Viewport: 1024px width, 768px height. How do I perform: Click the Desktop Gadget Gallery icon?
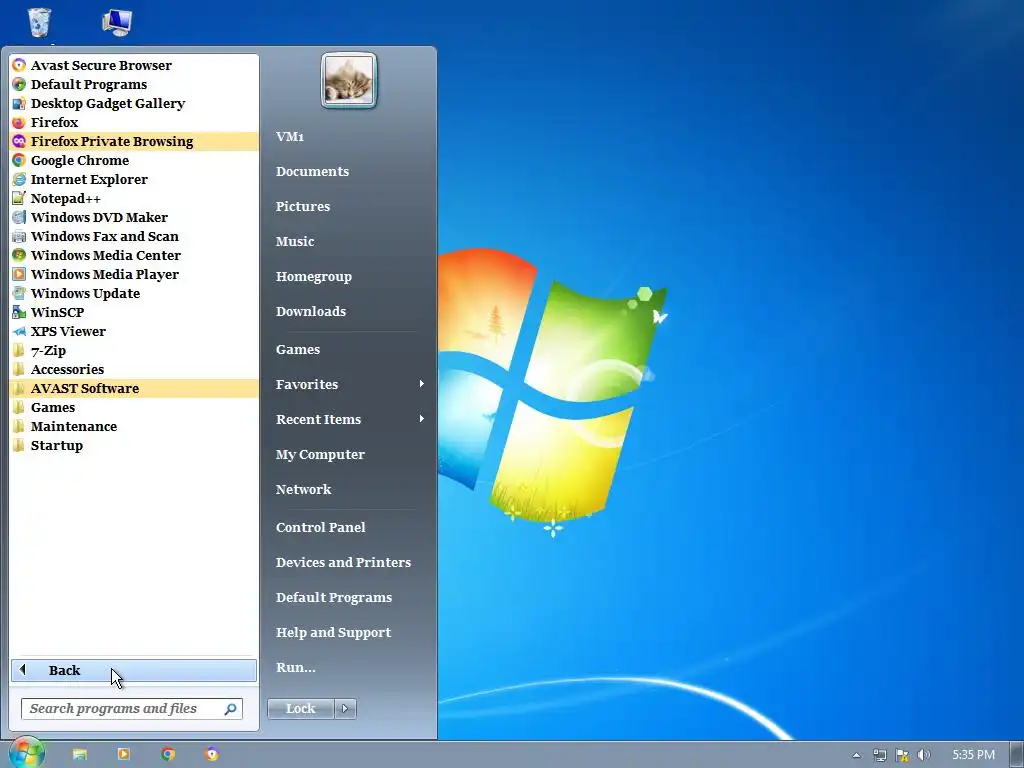pyautogui.click(x=19, y=103)
